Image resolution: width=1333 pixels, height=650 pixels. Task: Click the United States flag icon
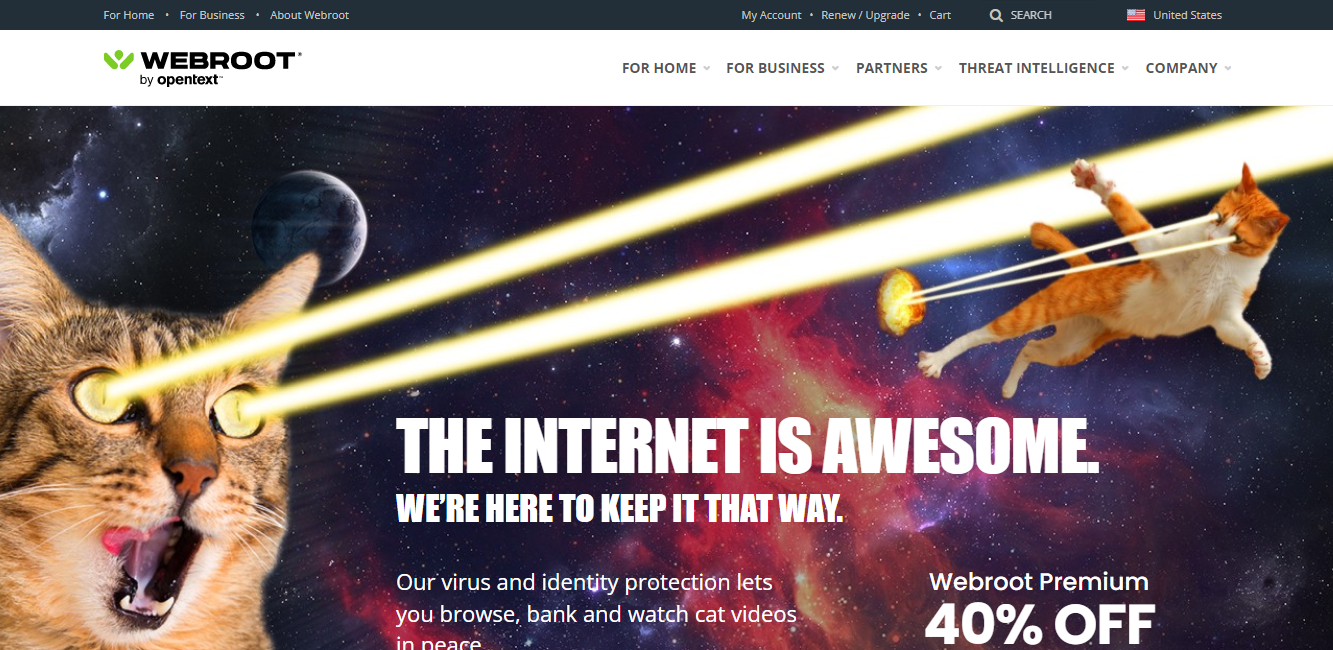(1136, 15)
